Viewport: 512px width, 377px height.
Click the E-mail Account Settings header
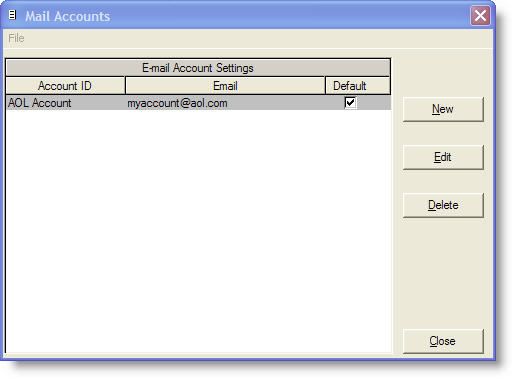(x=198, y=68)
